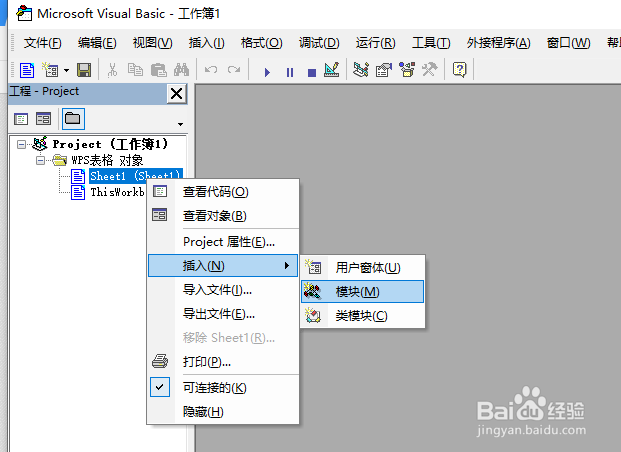The width and height of the screenshot is (621, 452).
Task: Click the Reset stop icon
Action: pyautogui.click(x=312, y=72)
